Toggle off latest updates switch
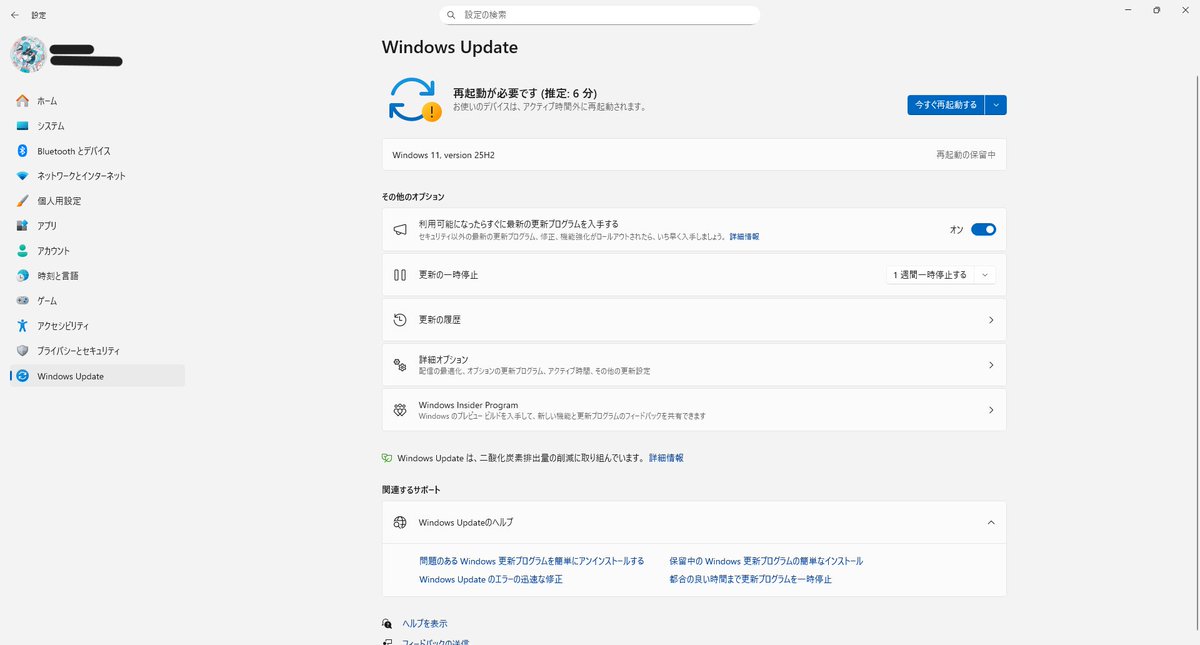The width and height of the screenshot is (1200, 645). coord(983,230)
